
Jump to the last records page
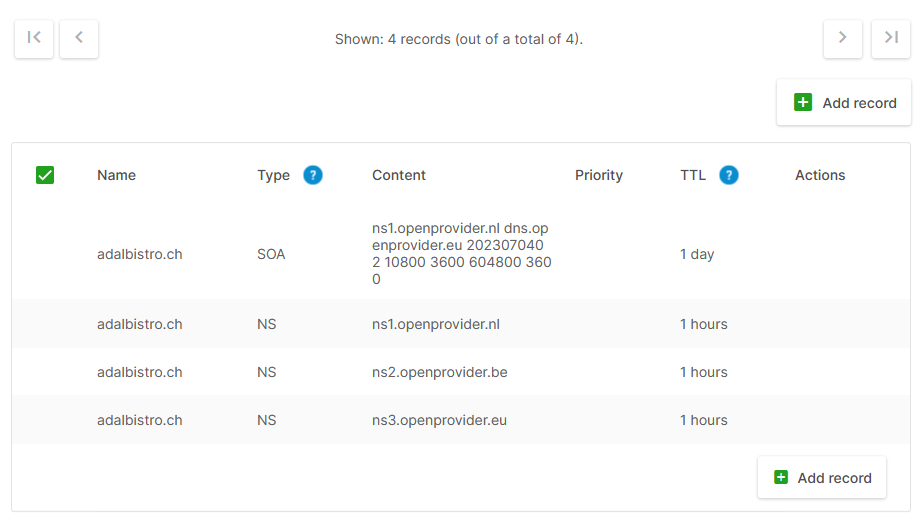tap(891, 39)
